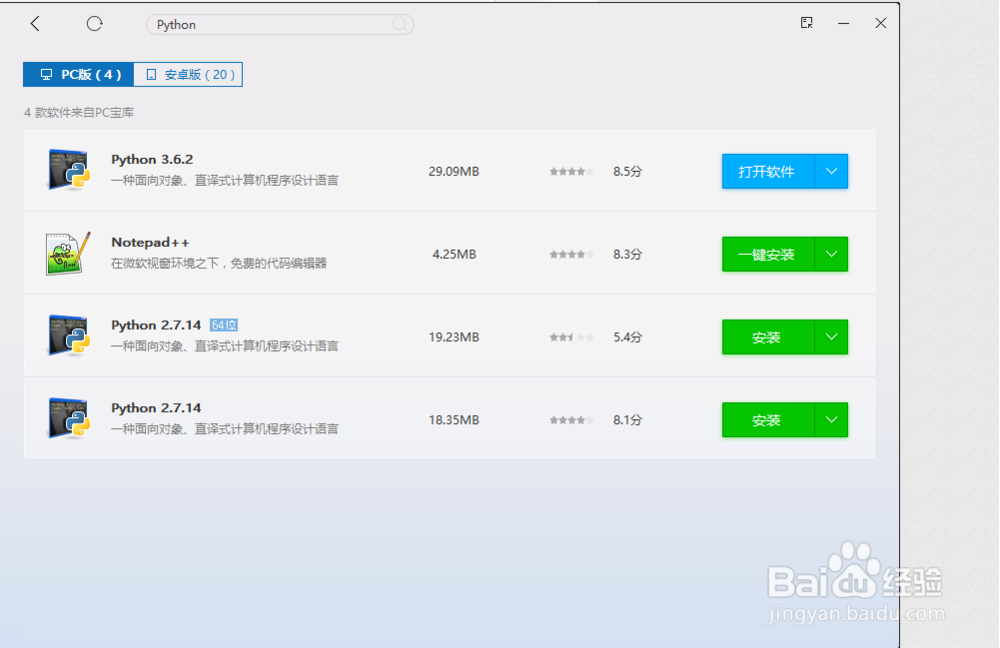Expand dropdown next to 一键安装 button
The width and height of the screenshot is (1000, 648).
click(832, 254)
